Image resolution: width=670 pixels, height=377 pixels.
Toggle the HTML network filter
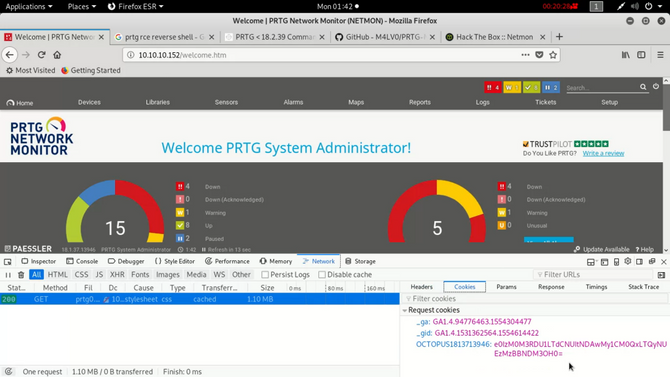click(x=58, y=274)
